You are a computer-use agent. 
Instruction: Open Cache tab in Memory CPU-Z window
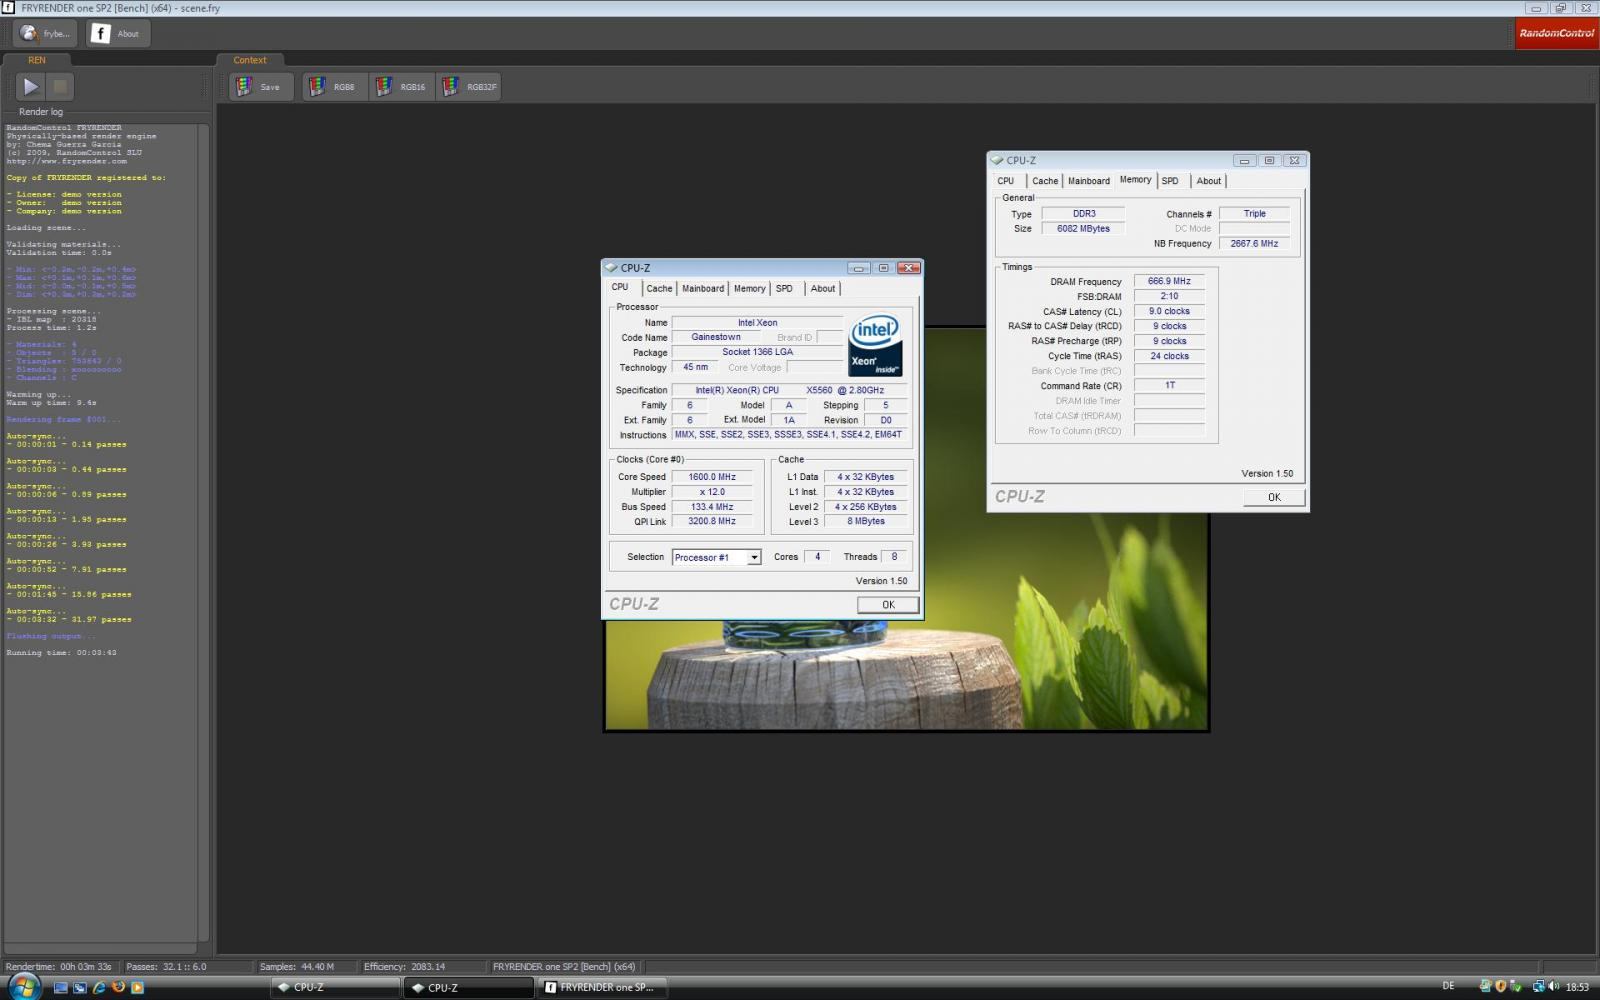point(1045,181)
